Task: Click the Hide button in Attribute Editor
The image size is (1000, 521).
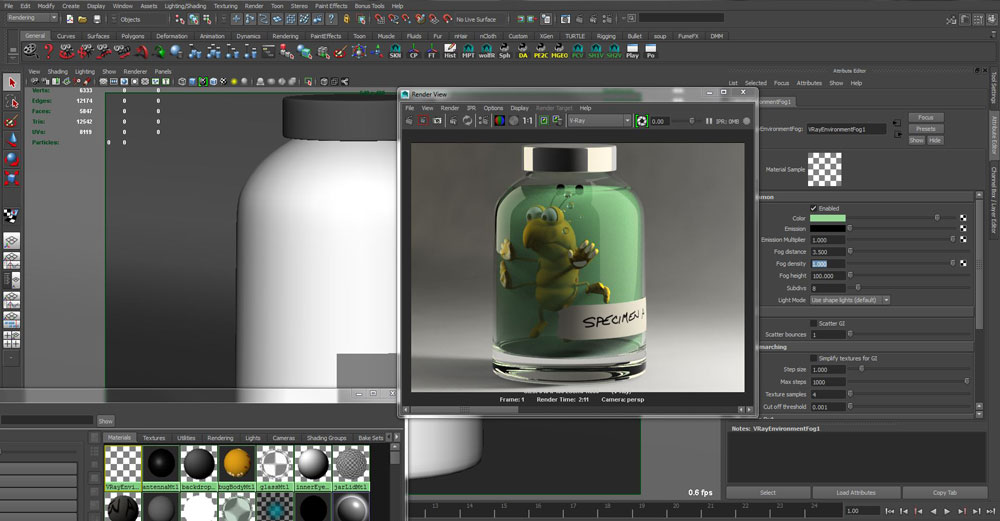Action: [935, 140]
